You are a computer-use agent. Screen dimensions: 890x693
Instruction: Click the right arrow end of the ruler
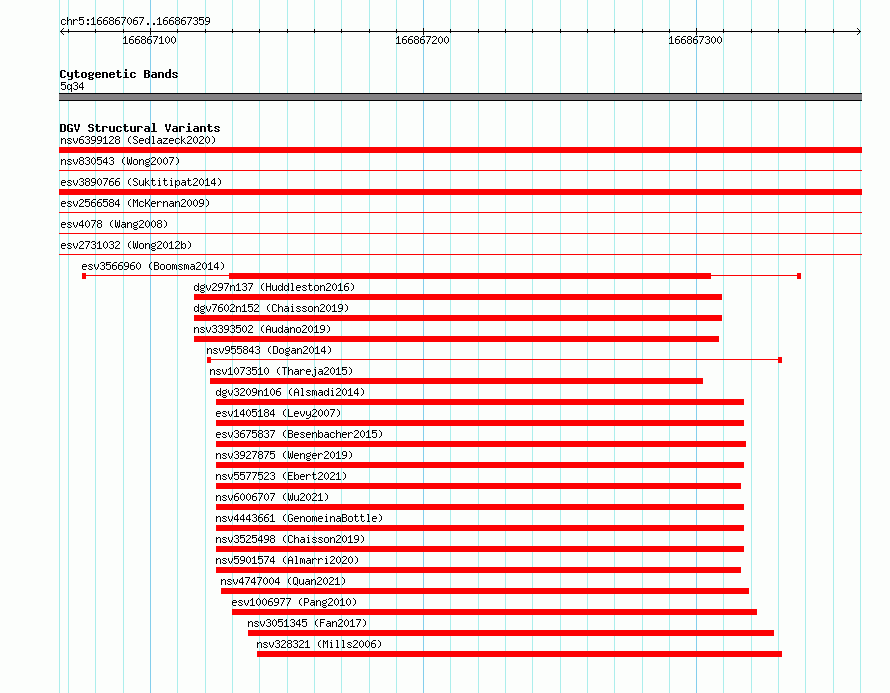(x=859, y=31)
